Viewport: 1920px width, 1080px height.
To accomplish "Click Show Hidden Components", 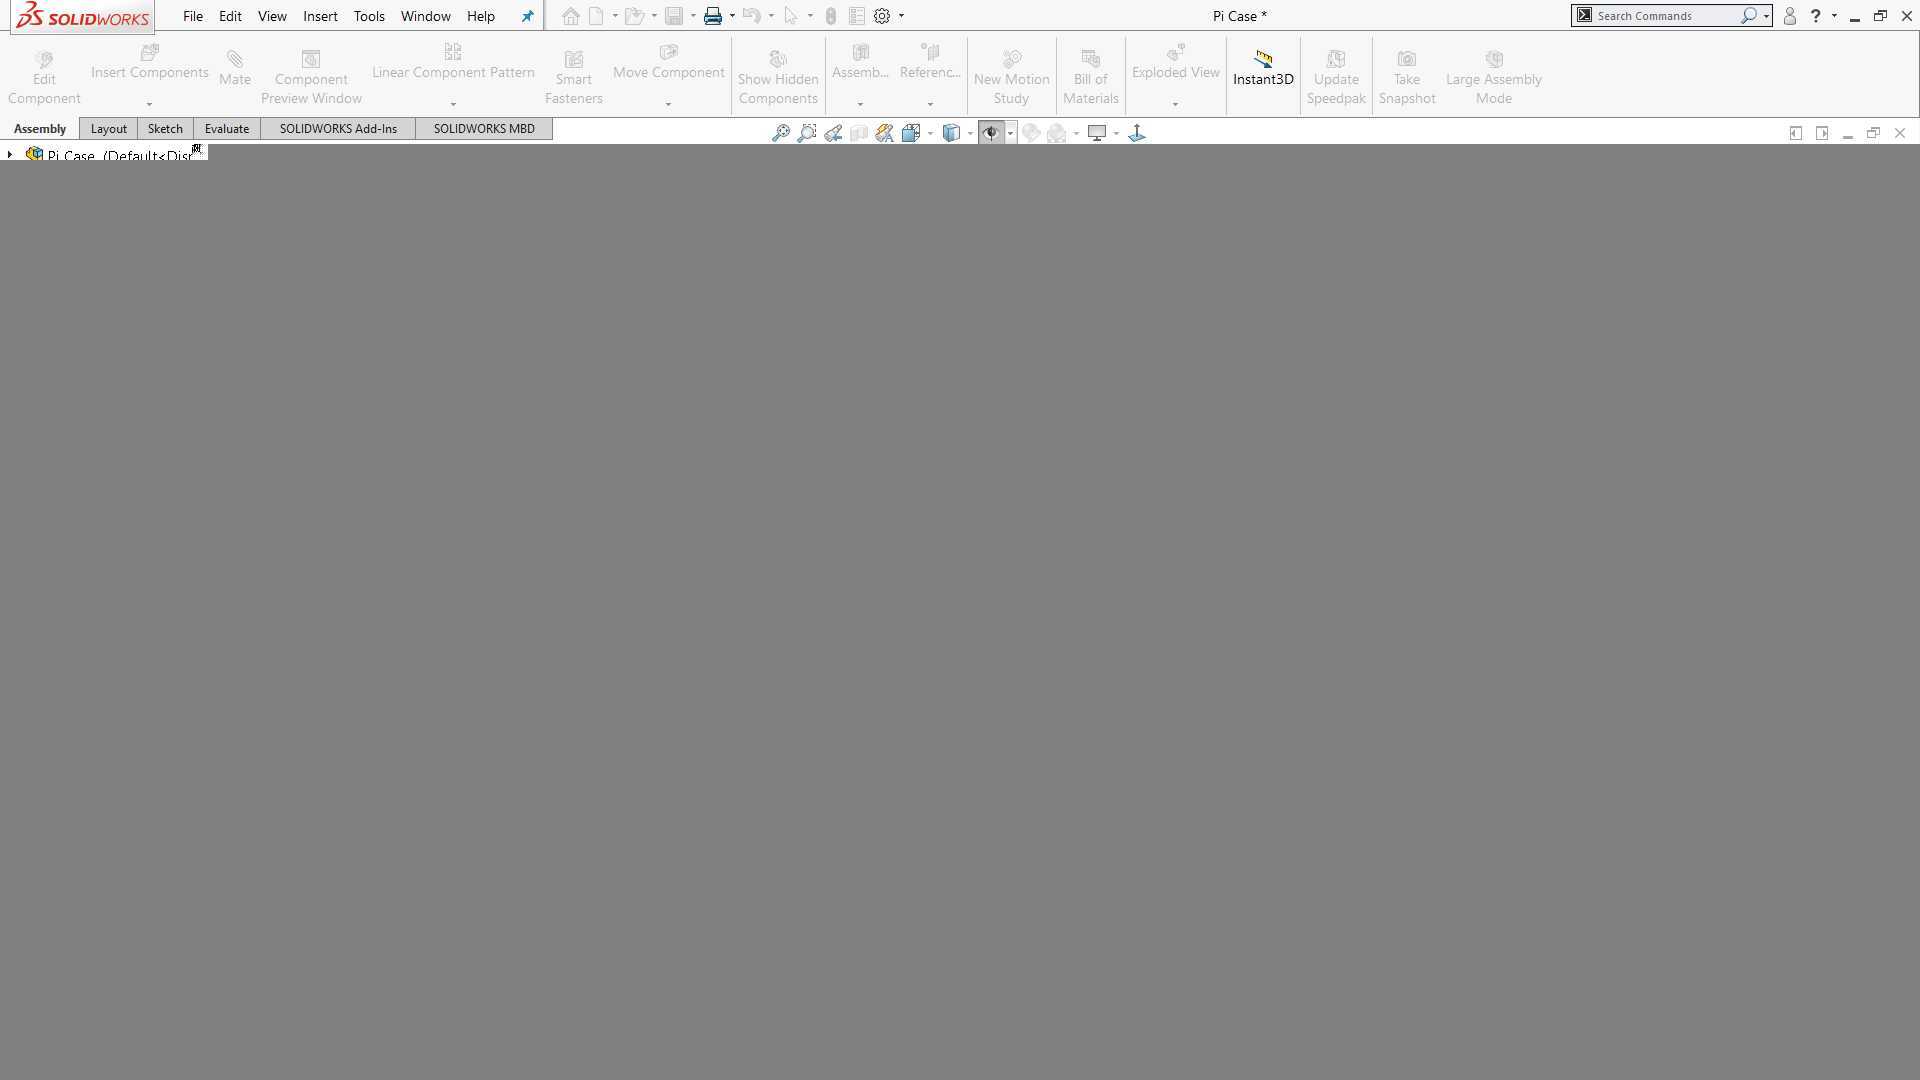I will click(778, 77).
